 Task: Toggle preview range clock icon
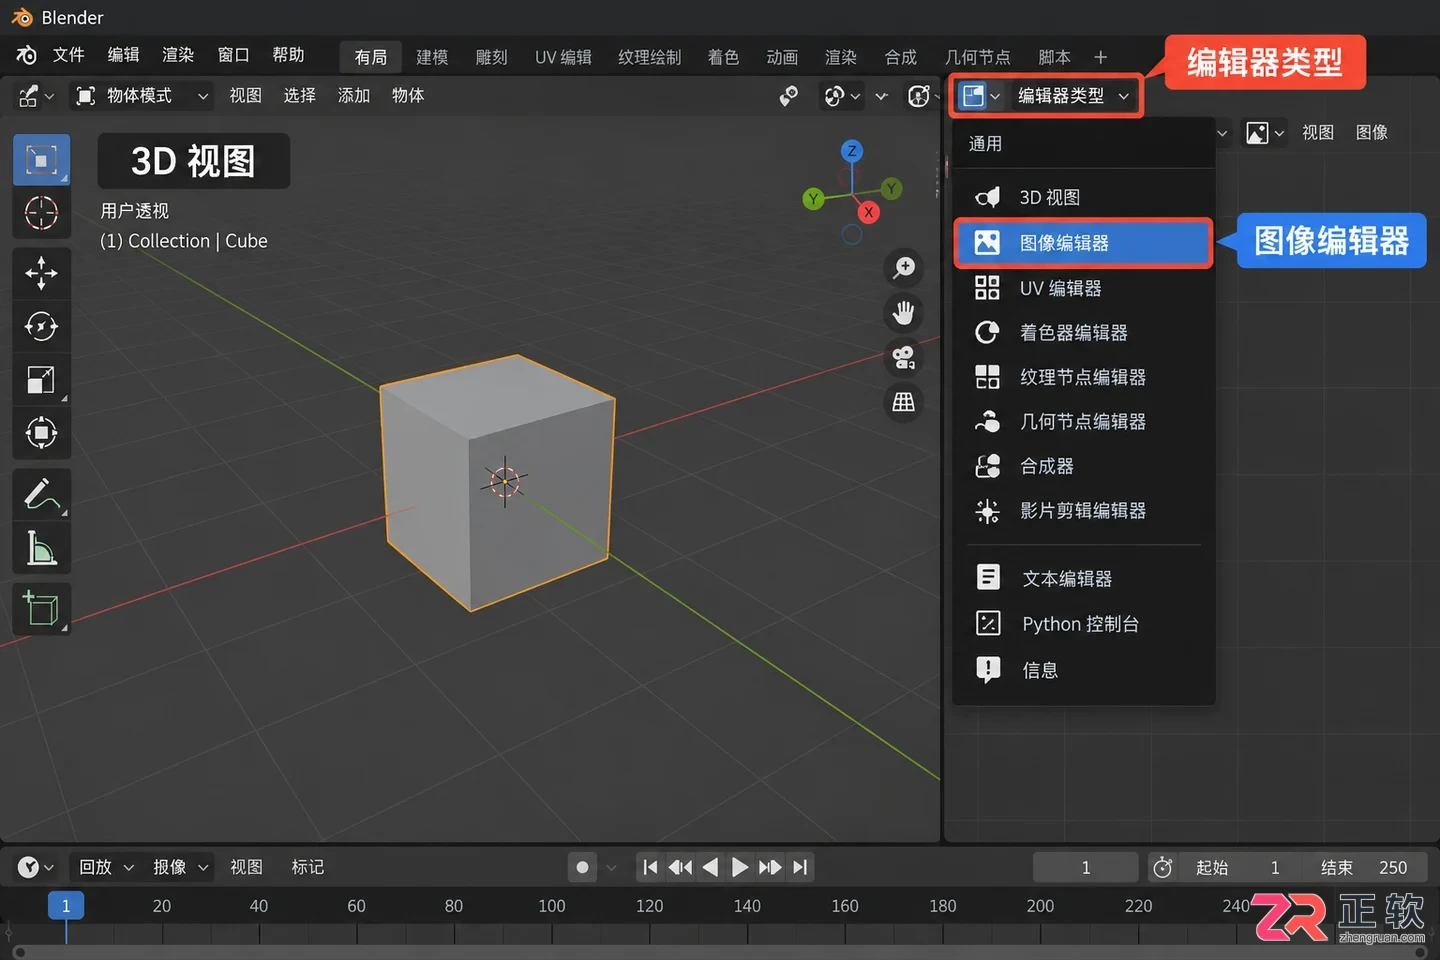point(1162,868)
